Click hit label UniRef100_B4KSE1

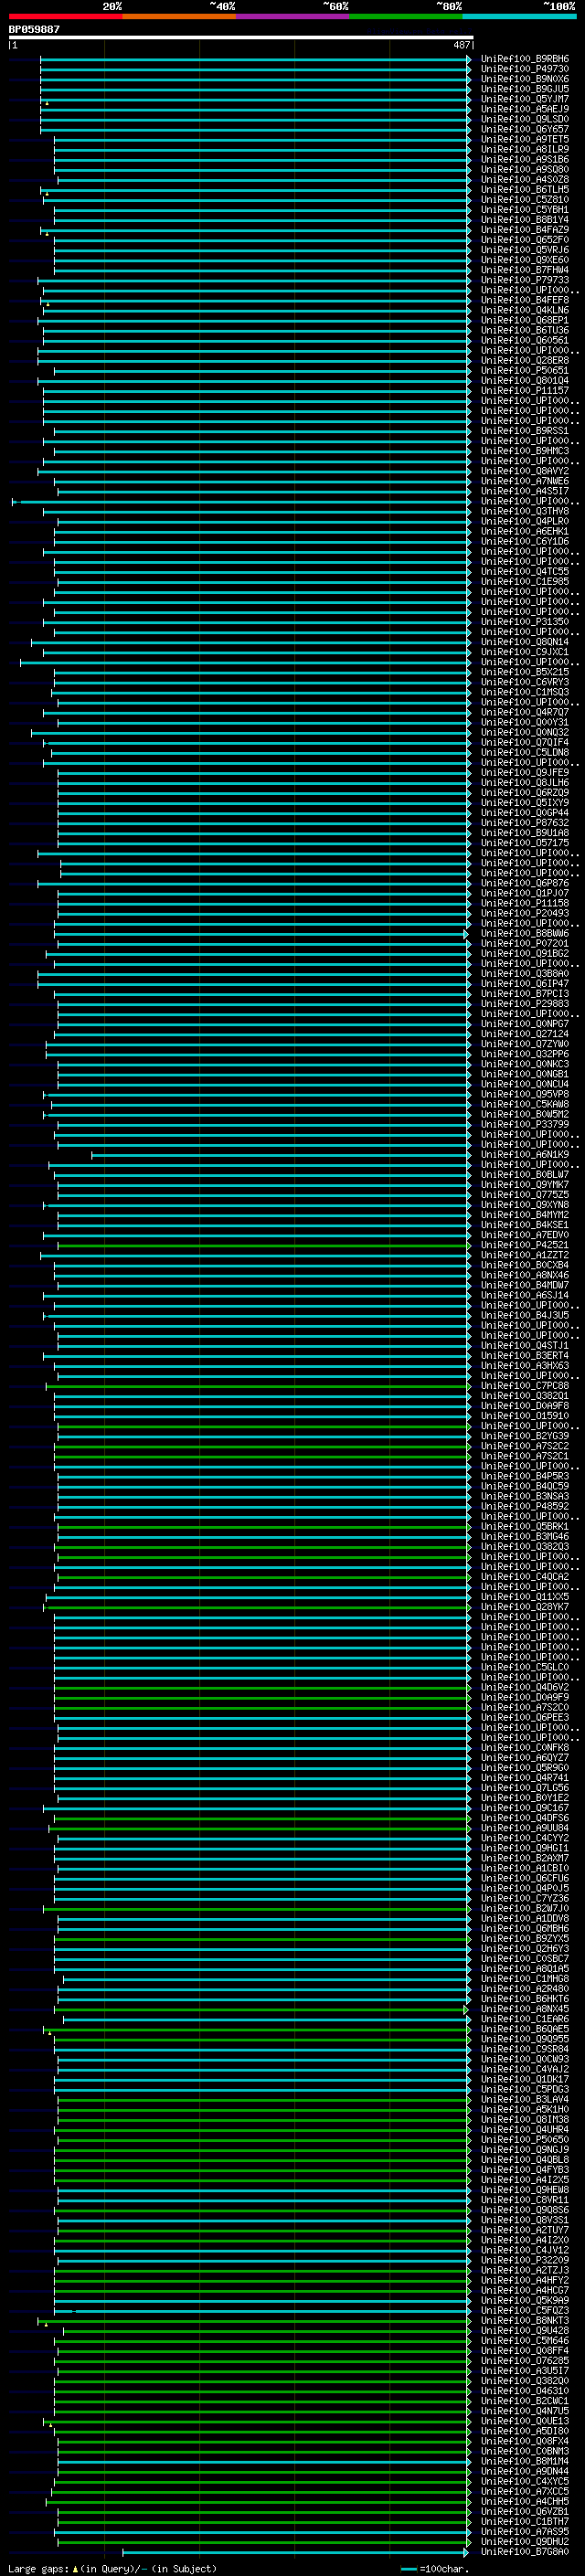click(525, 1225)
